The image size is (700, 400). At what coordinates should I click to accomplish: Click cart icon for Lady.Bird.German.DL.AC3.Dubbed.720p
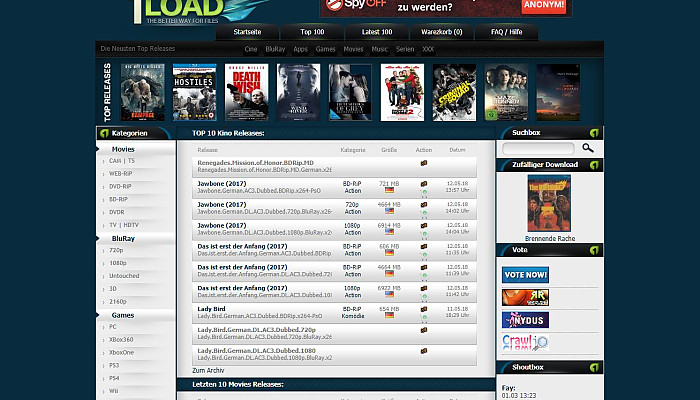(x=424, y=330)
